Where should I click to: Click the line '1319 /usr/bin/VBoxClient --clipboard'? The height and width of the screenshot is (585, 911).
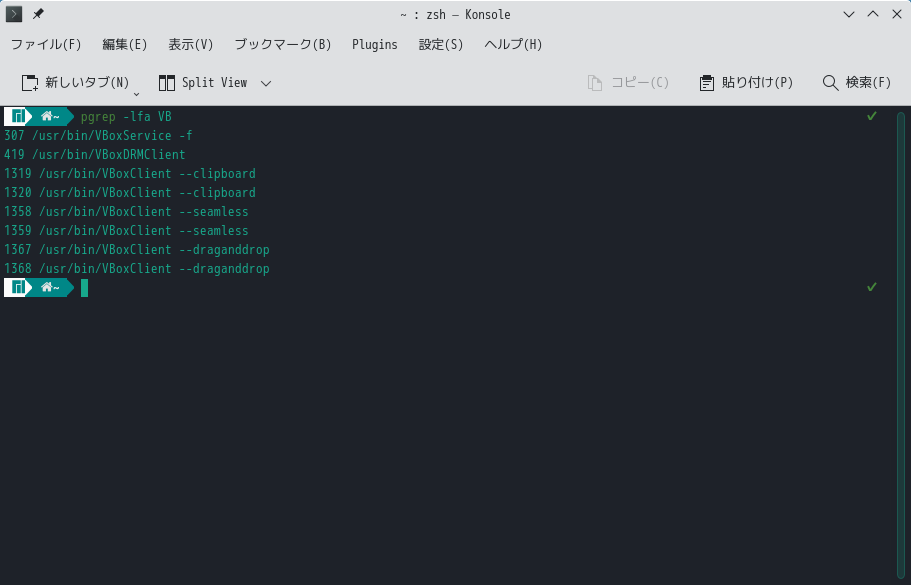(x=130, y=174)
